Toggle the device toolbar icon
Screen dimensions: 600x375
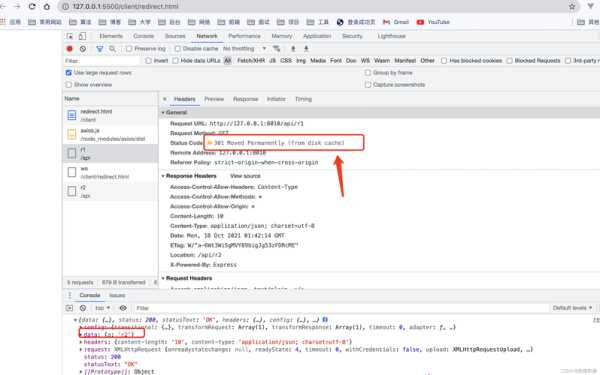pyautogui.click(x=82, y=36)
